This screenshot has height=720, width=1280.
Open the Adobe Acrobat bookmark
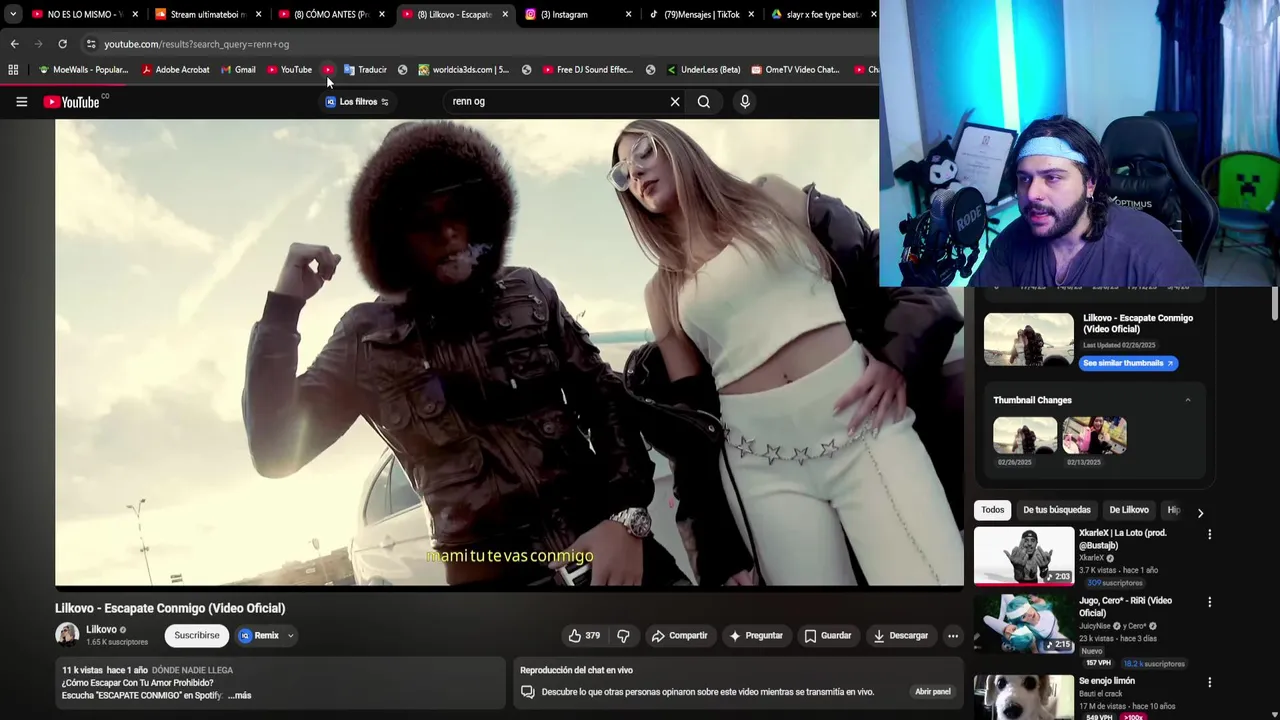coord(175,70)
